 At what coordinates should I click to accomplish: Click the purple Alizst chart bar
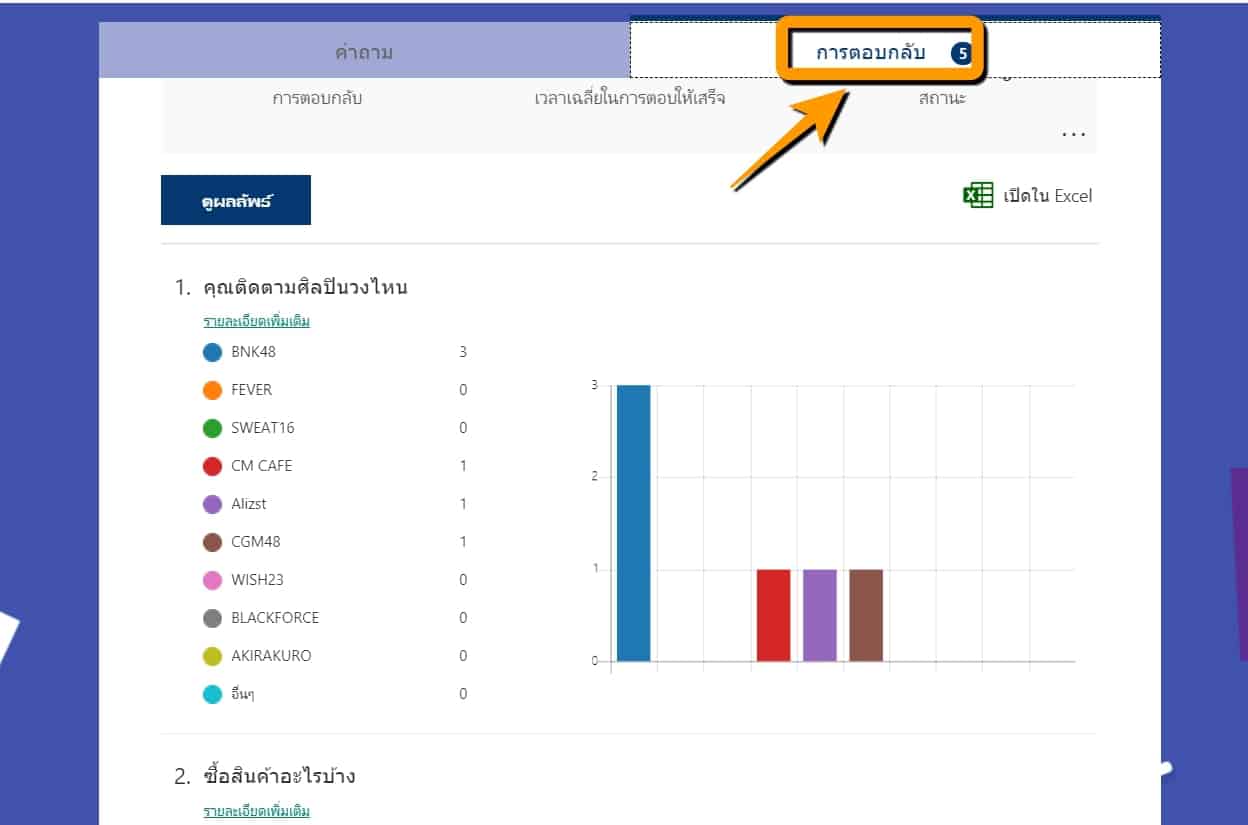(819, 615)
